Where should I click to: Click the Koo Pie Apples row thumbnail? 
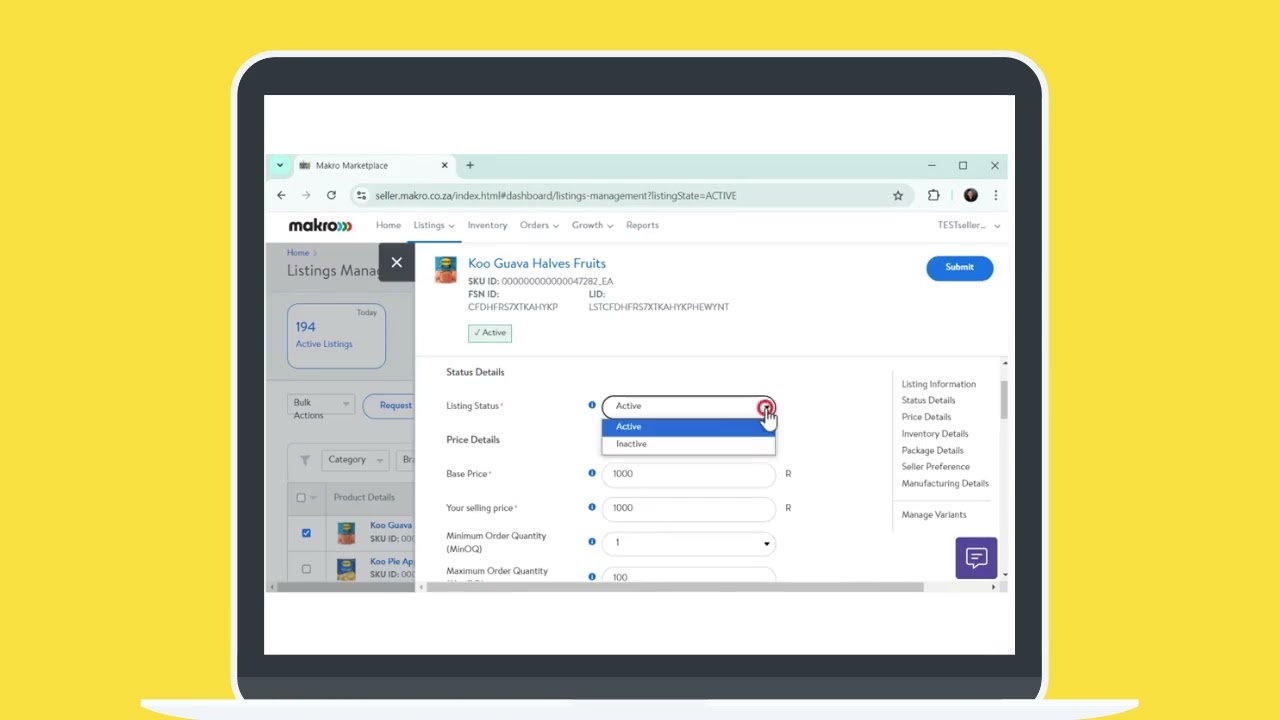tap(346, 569)
